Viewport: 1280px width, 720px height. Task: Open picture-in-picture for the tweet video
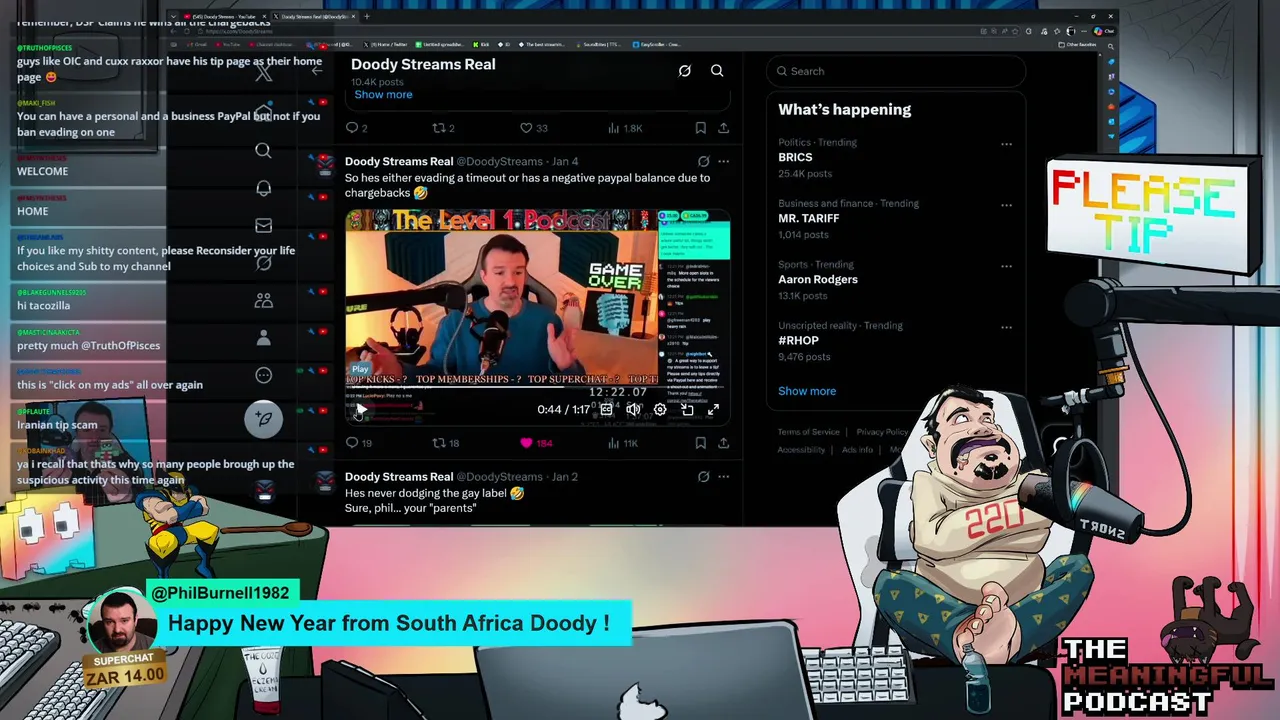[687, 410]
